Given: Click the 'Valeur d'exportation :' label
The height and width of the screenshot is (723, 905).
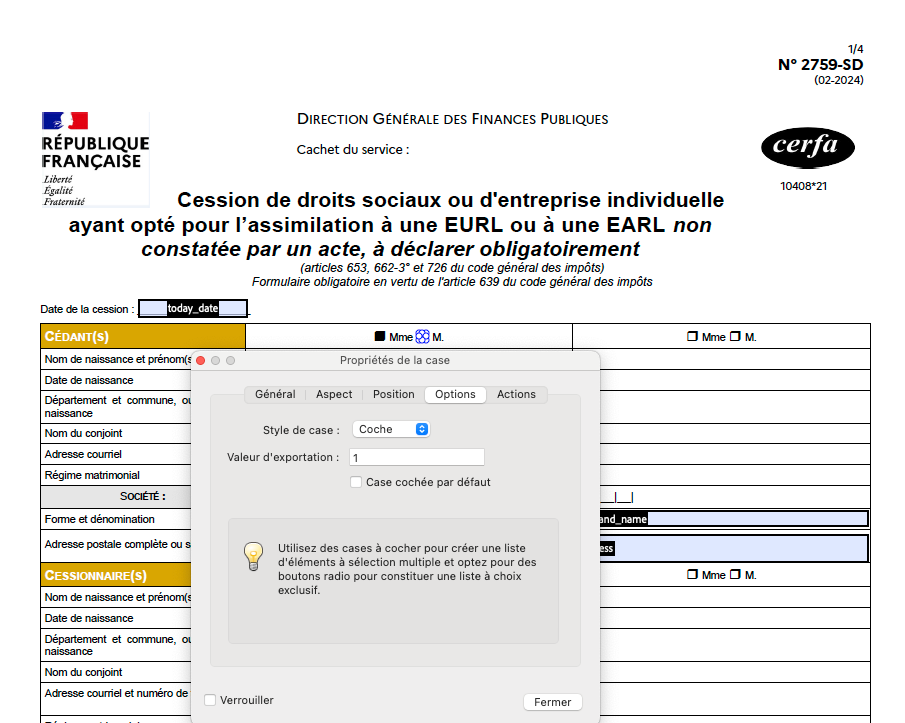Looking at the screenshot, I should coord(283,457).
